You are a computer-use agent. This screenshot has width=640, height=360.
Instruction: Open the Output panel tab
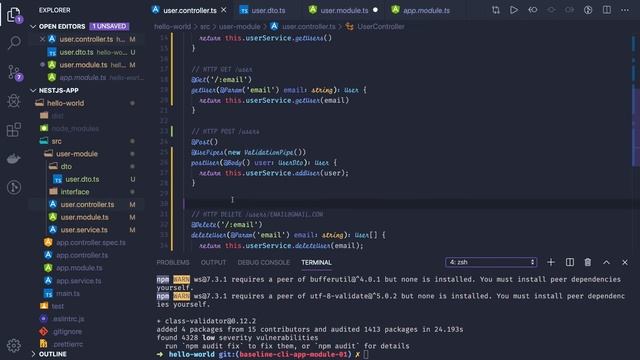click(x=213, y=262)
